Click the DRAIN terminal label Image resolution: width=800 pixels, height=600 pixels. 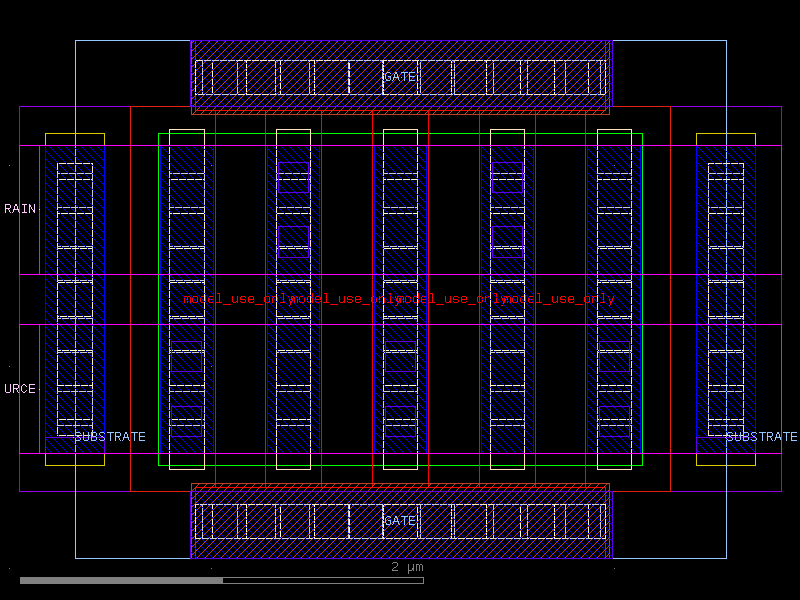(x=18, y=208)
